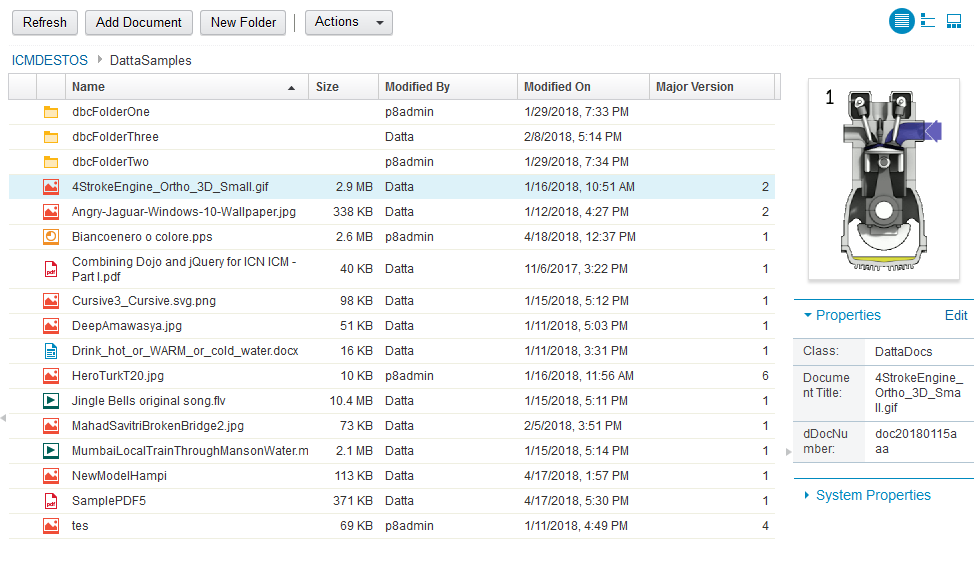Collapse the right preview pane arrow
976x568 pixels.
coord(789,452)
